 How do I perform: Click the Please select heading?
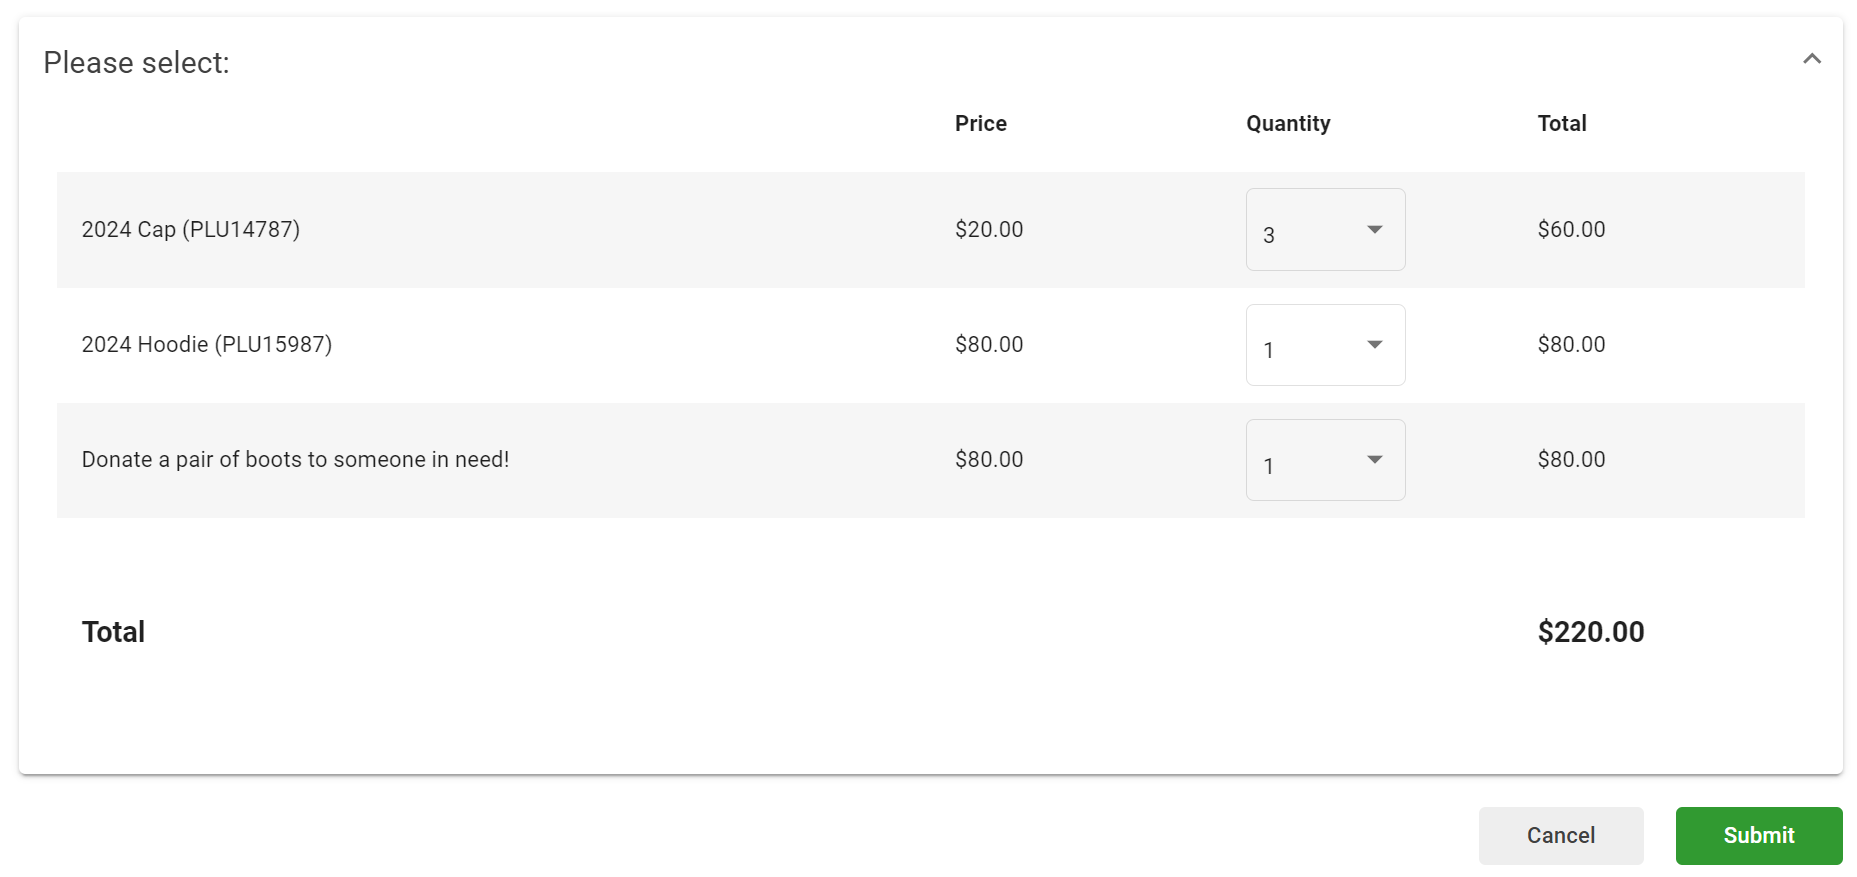136,62
